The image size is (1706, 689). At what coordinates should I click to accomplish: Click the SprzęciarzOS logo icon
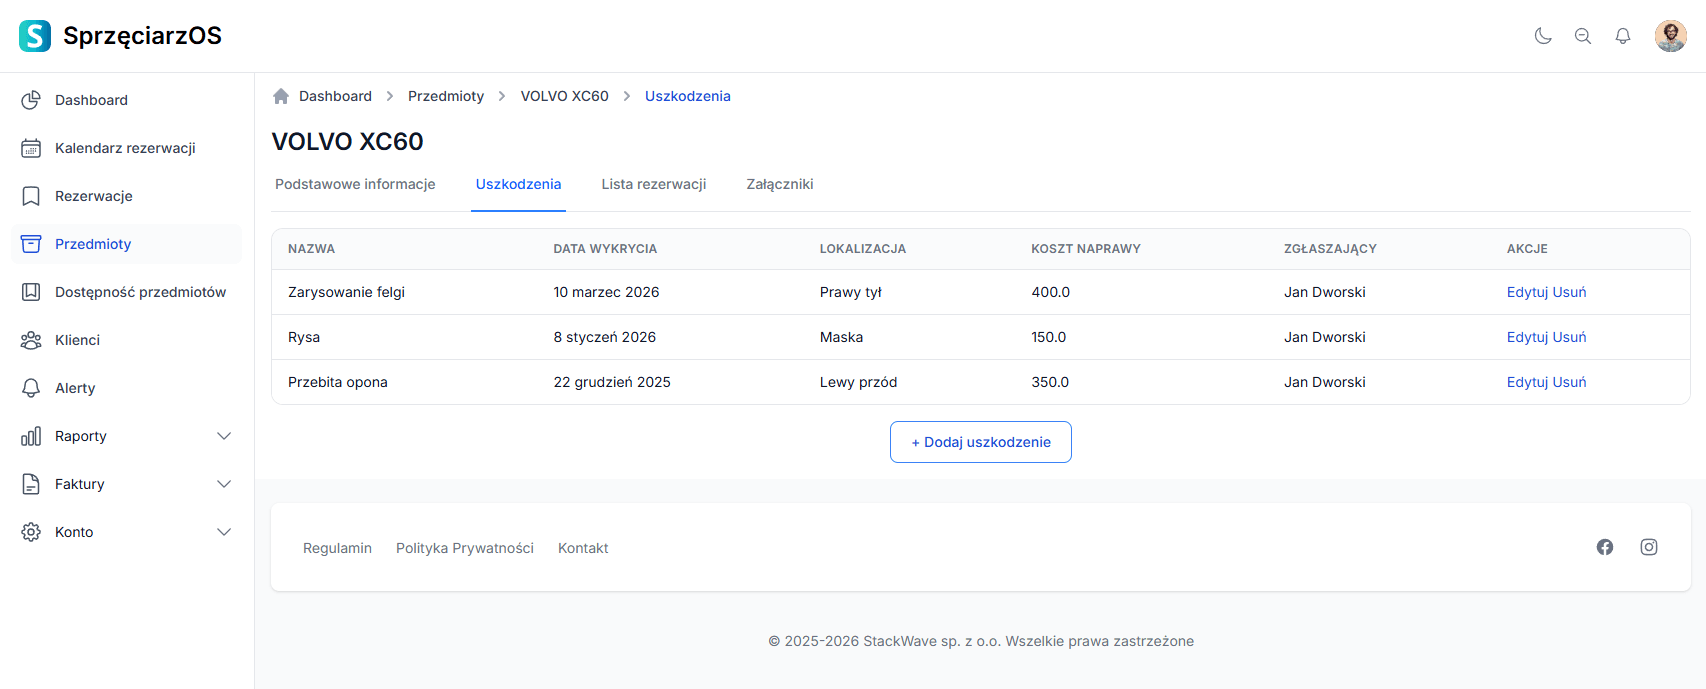click(x=35, y=36)
